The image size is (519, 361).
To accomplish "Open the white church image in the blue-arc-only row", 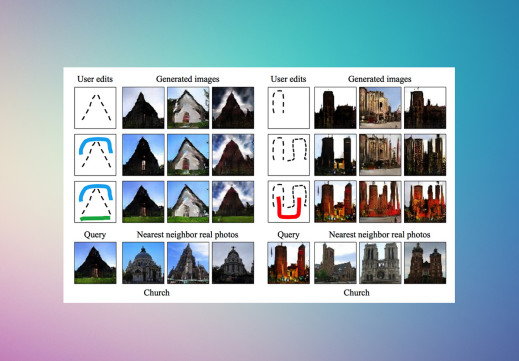I will pos(188,155).
